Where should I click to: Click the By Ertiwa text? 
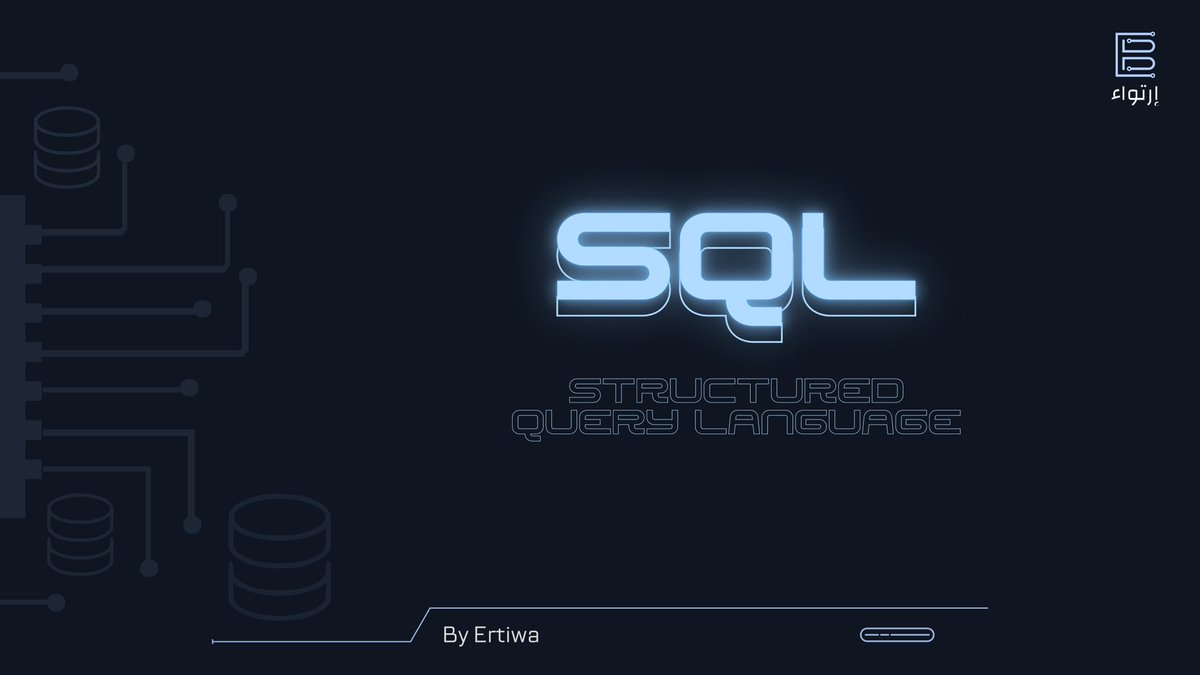pos(490,635)
